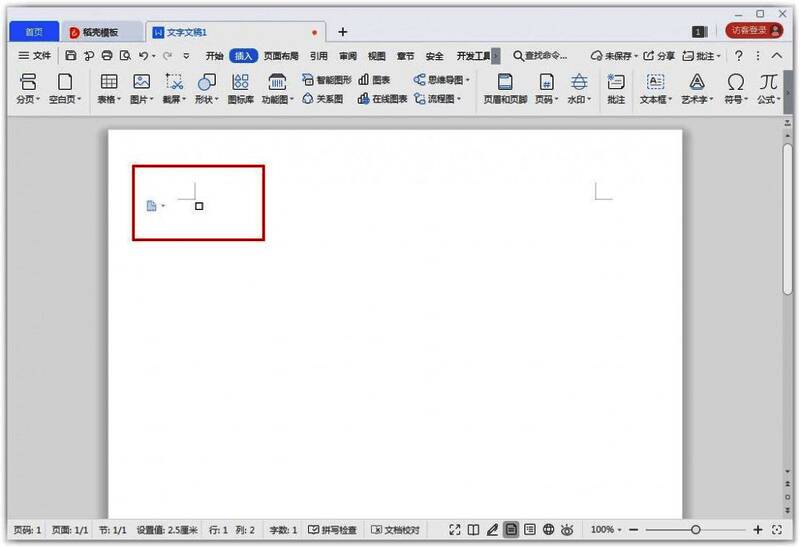Switch to the 页面布局 ribbon tab
This screenshot has height=547, width=800.
tap(281, 56)
